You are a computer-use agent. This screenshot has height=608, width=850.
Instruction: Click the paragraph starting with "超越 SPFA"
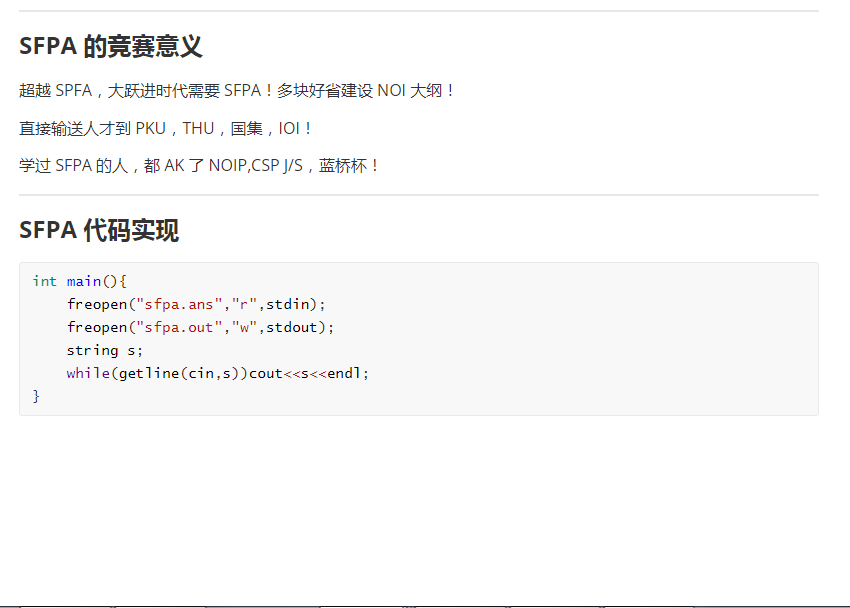coord(236,90)
